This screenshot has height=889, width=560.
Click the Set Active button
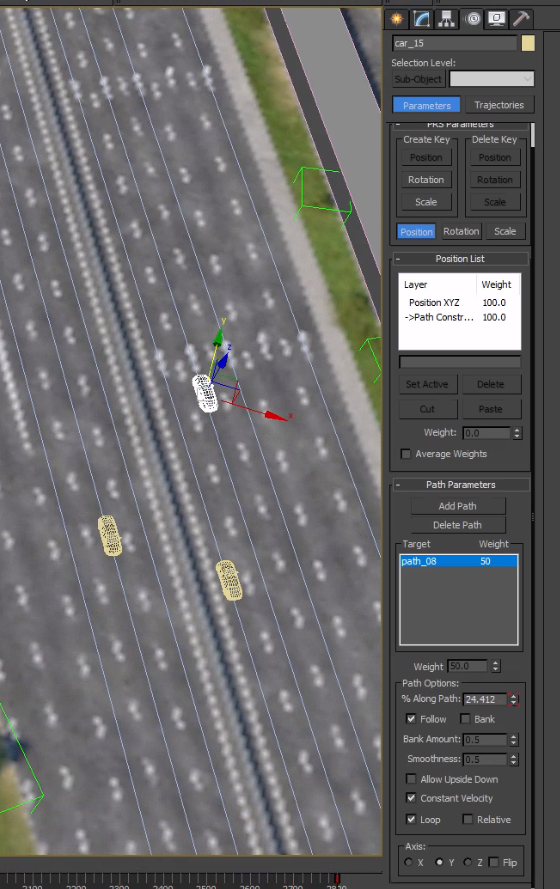click(x=427, y=384)
